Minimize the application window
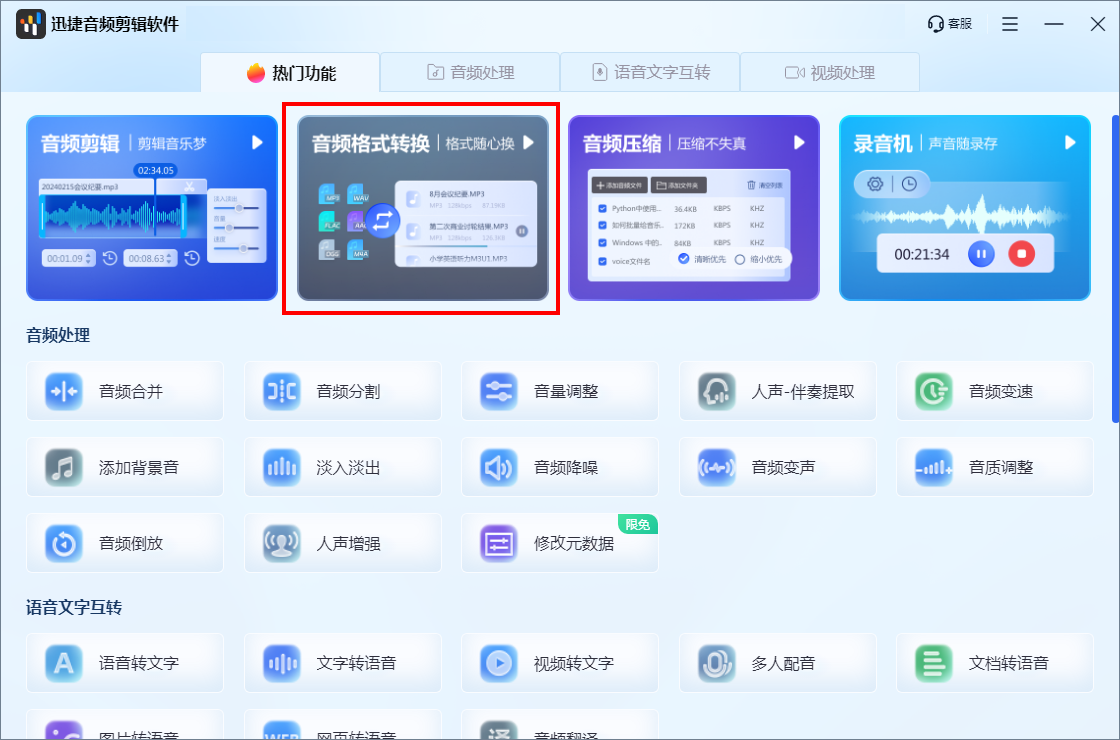Viewport: 1120px width, 740px height. click(x=1054, y=24)
